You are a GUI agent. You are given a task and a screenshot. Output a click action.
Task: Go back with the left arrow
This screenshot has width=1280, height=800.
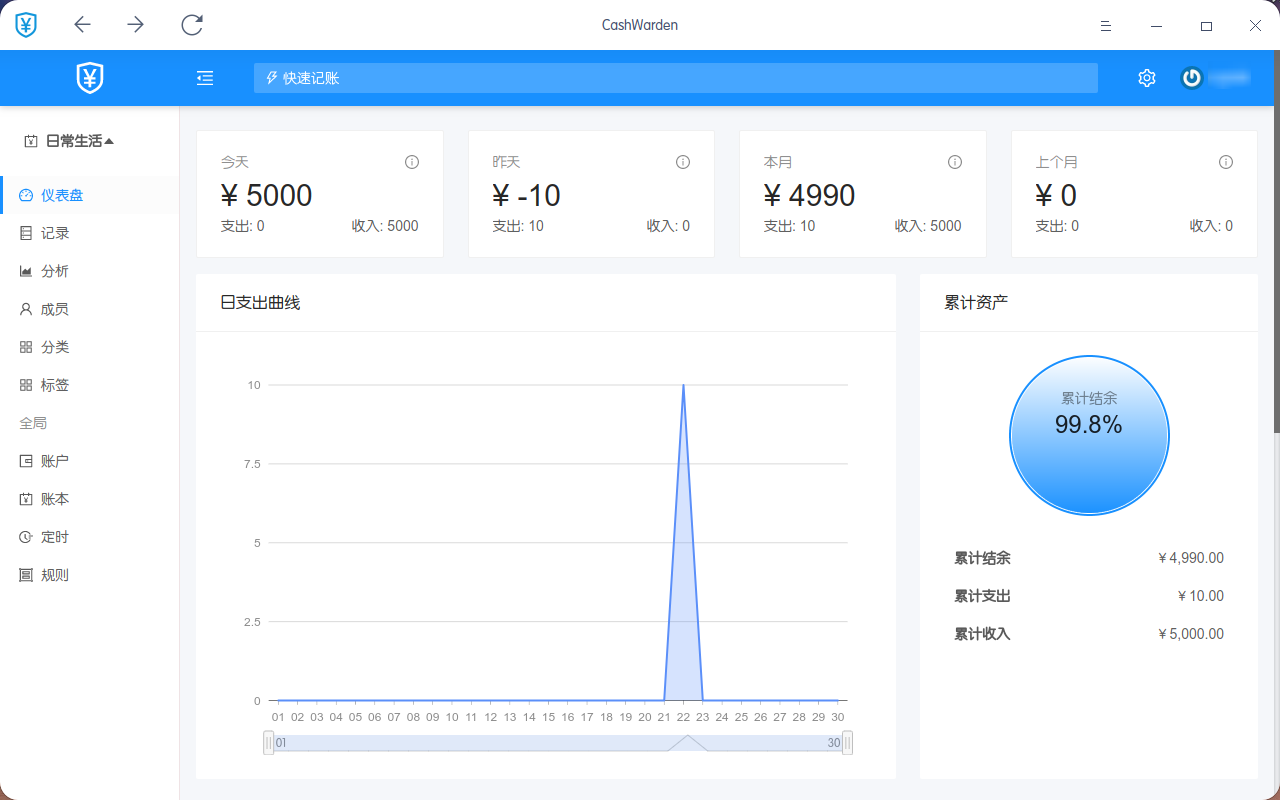pos(83,25)
